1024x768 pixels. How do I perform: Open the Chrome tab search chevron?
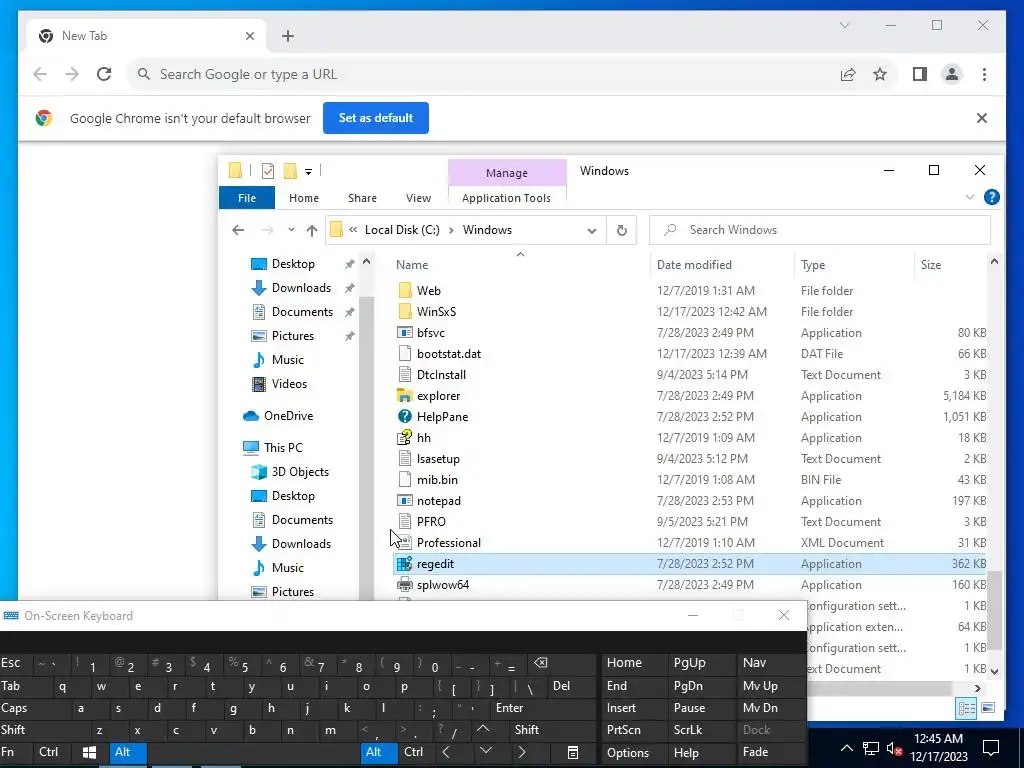click(844, 25)
